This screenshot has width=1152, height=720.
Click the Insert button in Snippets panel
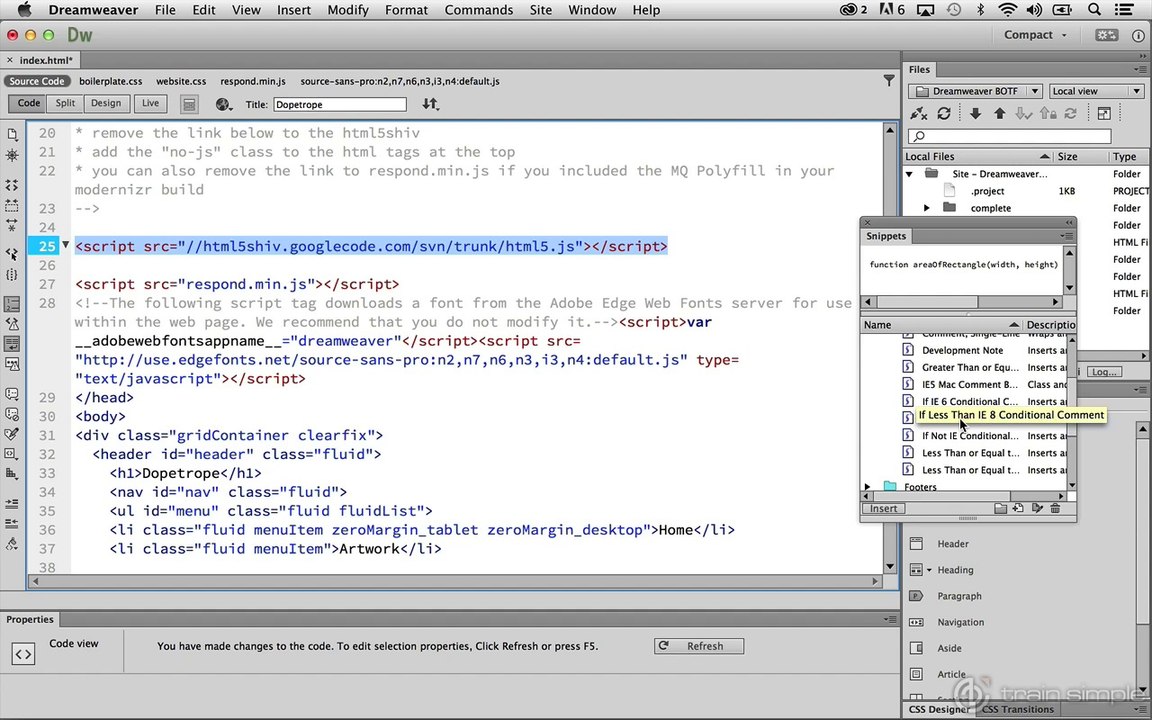click(x=883, y=508)
